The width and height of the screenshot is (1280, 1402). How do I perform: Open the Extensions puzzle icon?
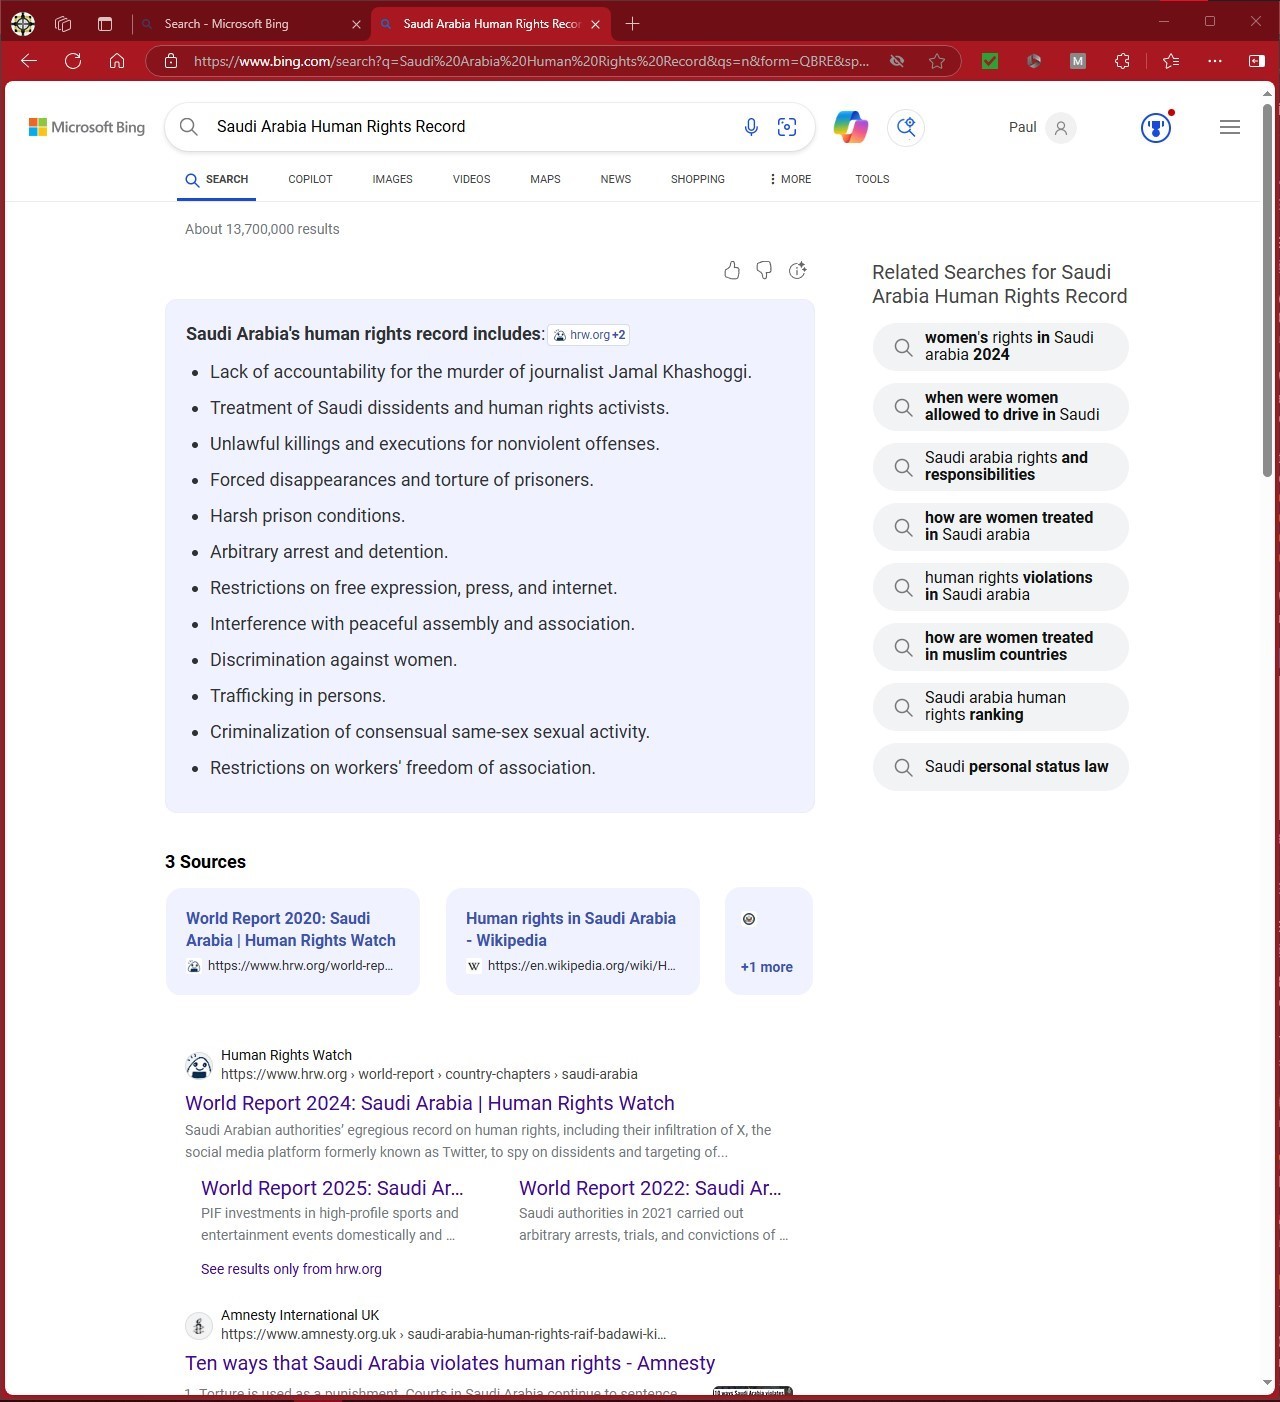[1122, 61]
